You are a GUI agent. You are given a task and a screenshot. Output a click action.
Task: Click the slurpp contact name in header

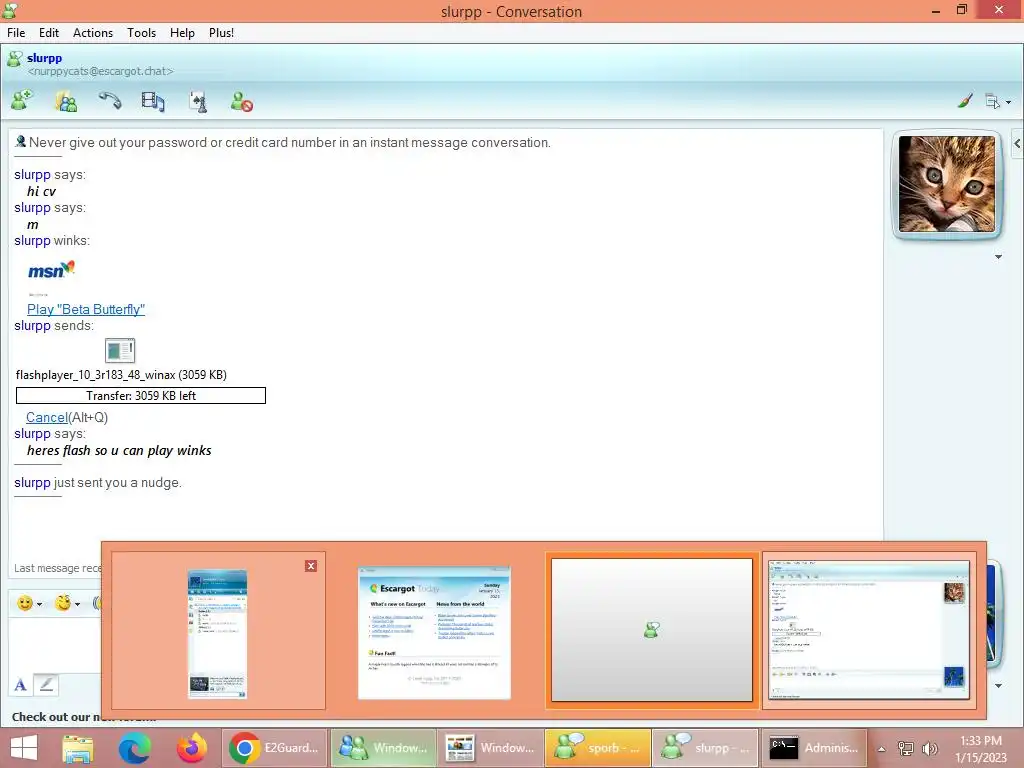click(x=44, y=58)
